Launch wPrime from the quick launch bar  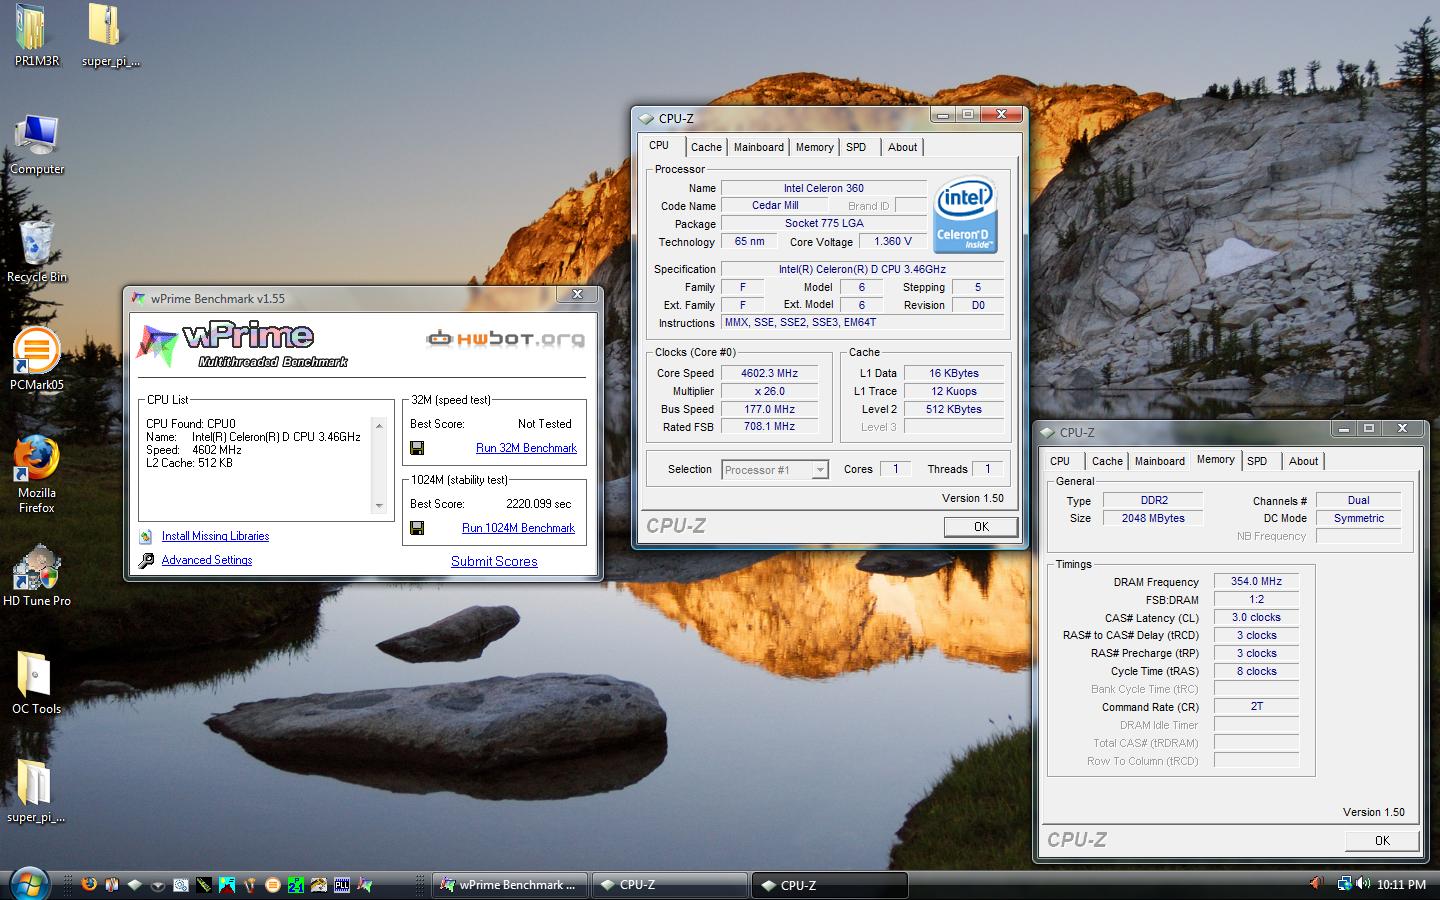point(365,884)
